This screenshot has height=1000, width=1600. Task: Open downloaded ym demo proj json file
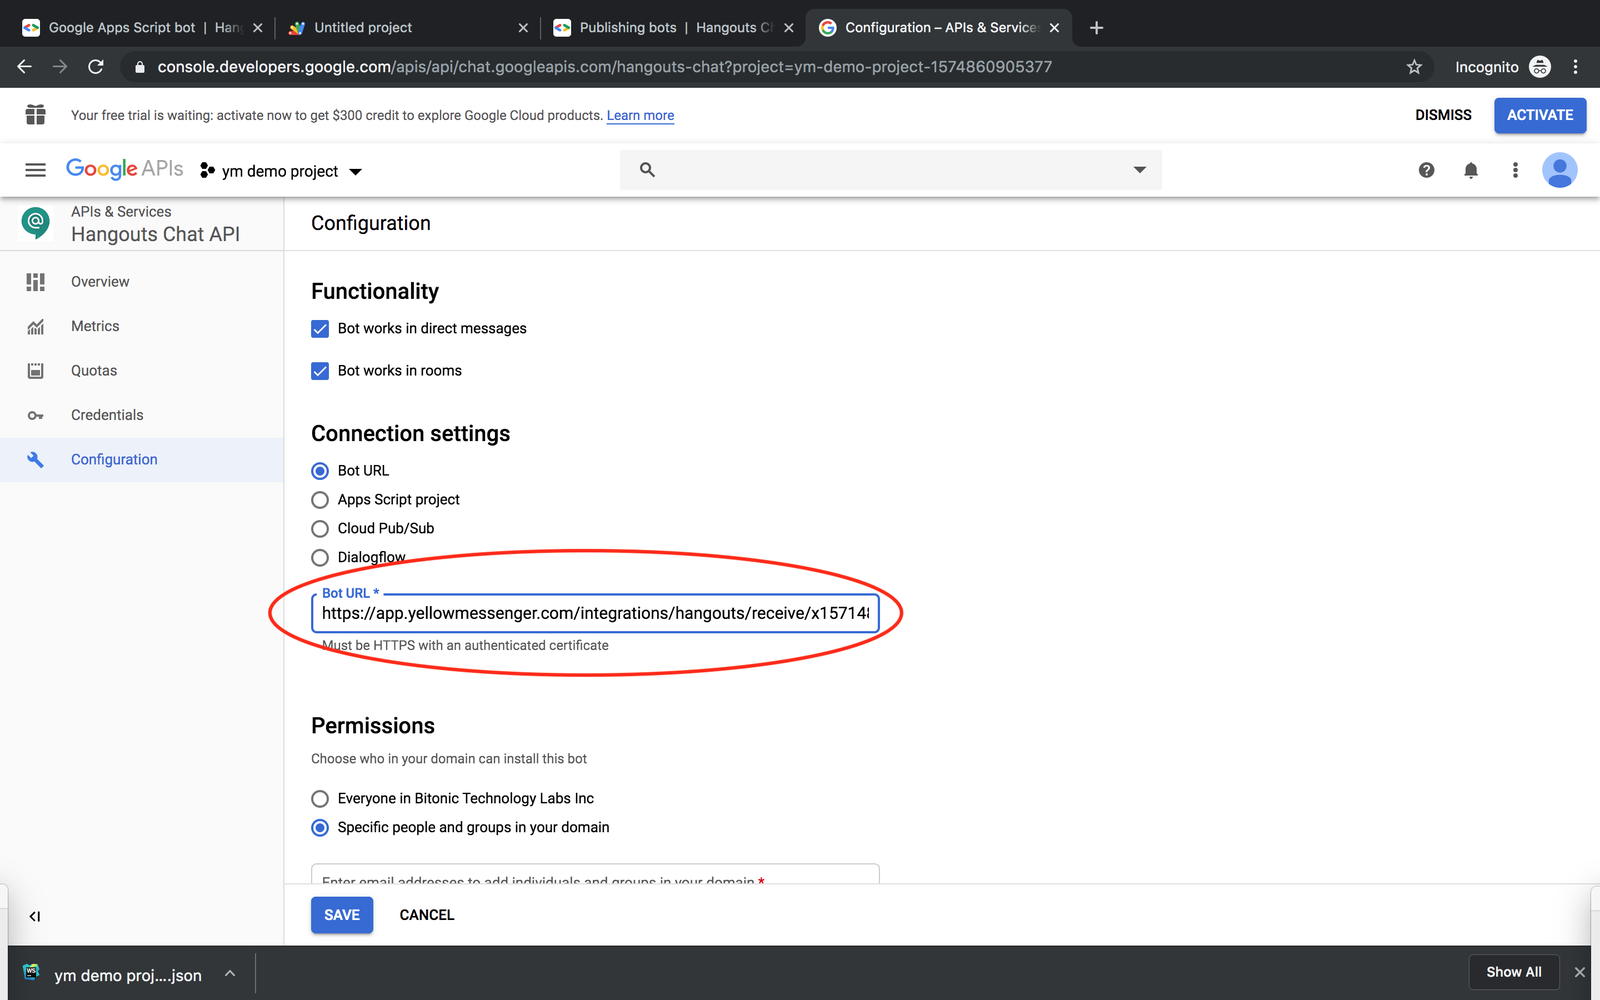[128, 975]
